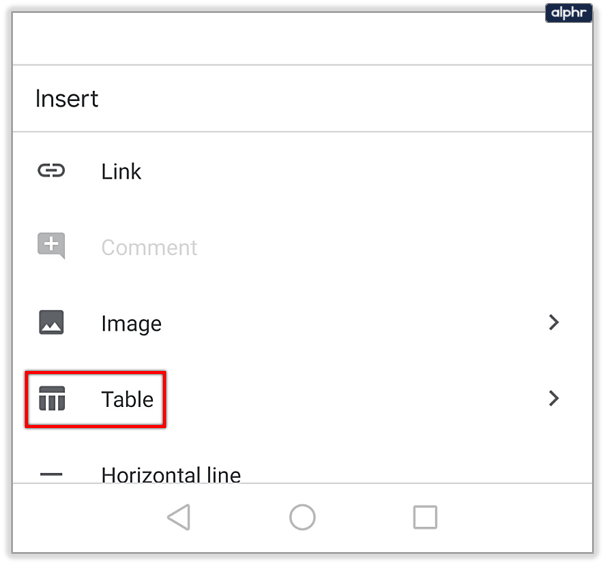Tap the blank area above Insert panel
The width and height of the screenshot is (605, 565).
(x=300, y=40)
